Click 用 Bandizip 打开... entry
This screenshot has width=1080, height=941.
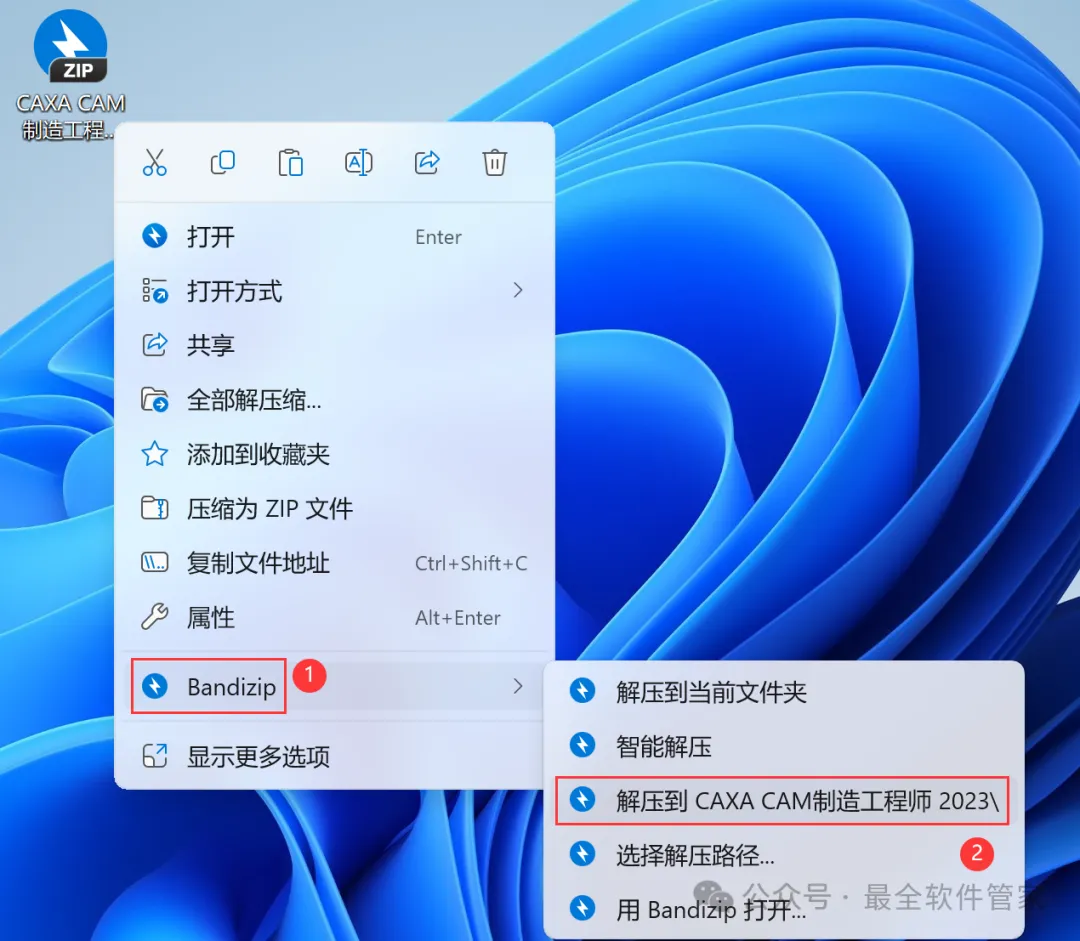point(784,909)
